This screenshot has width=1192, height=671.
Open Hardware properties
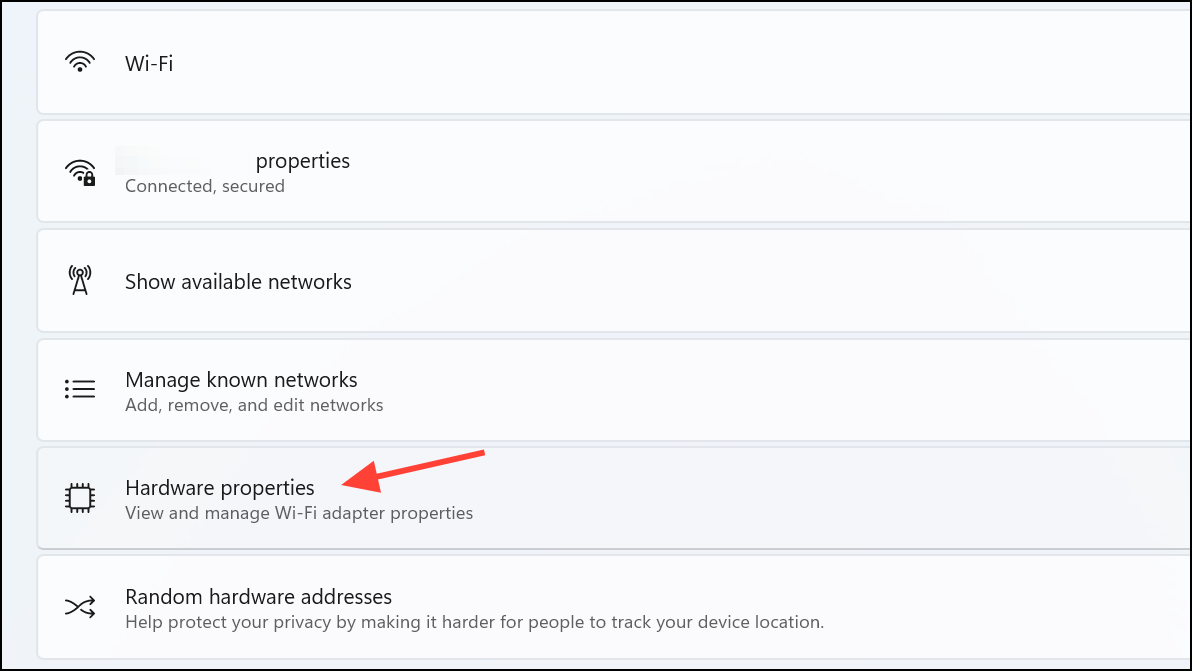pyautogui.click(x=614, y=499)
